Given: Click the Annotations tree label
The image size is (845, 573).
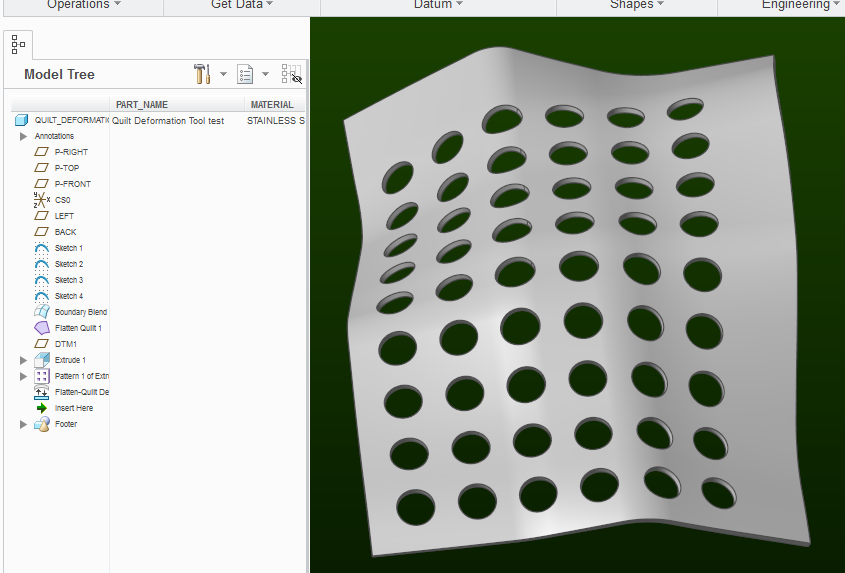Looking at the screenshot, I should tap(54, 136).
